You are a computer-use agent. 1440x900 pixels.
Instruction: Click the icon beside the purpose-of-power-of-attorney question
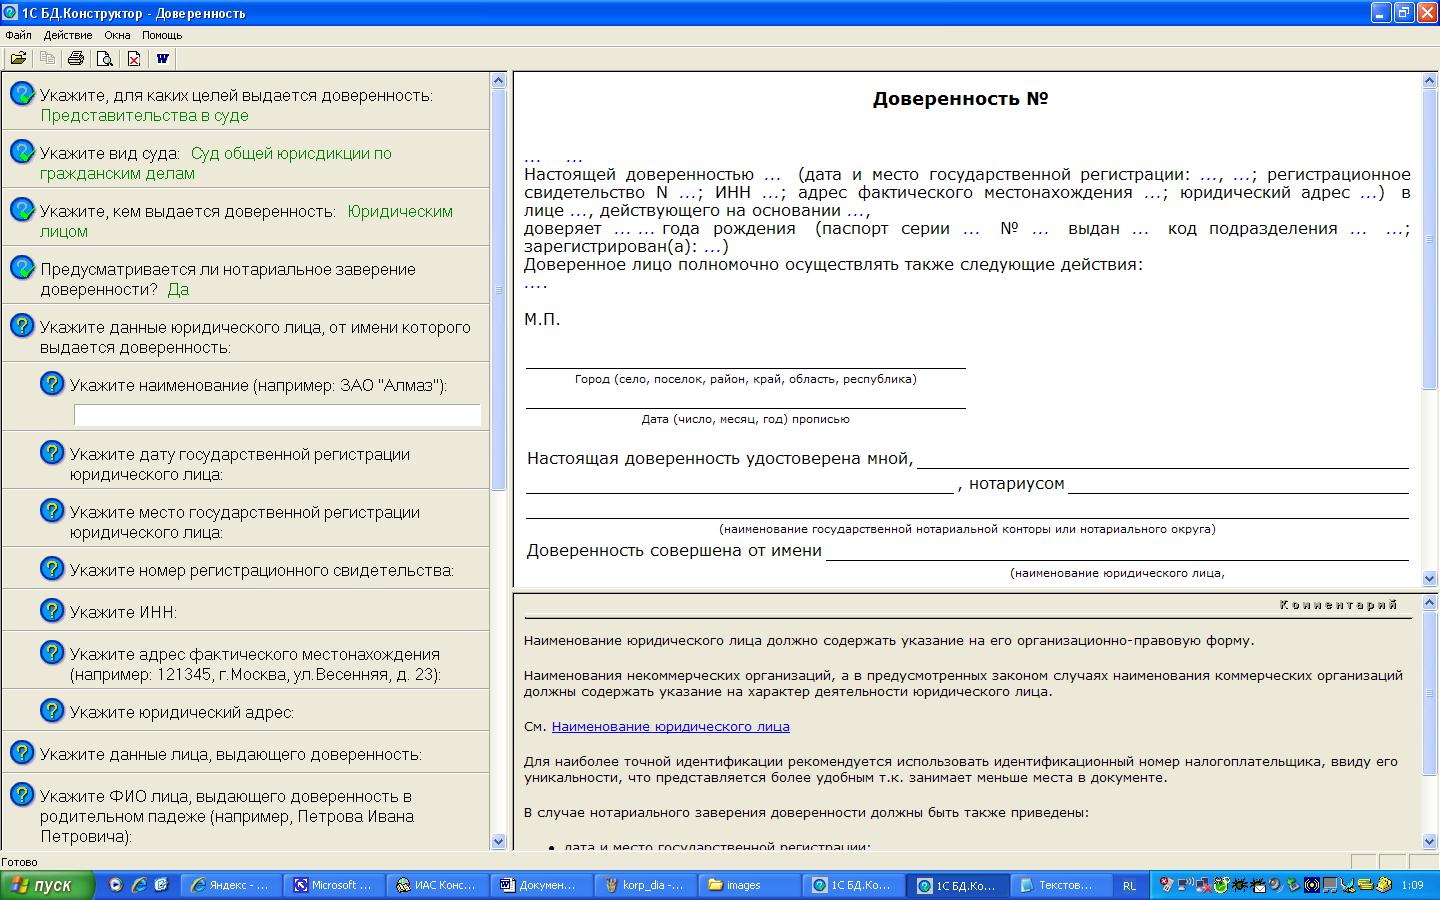[x=22, y=94]
